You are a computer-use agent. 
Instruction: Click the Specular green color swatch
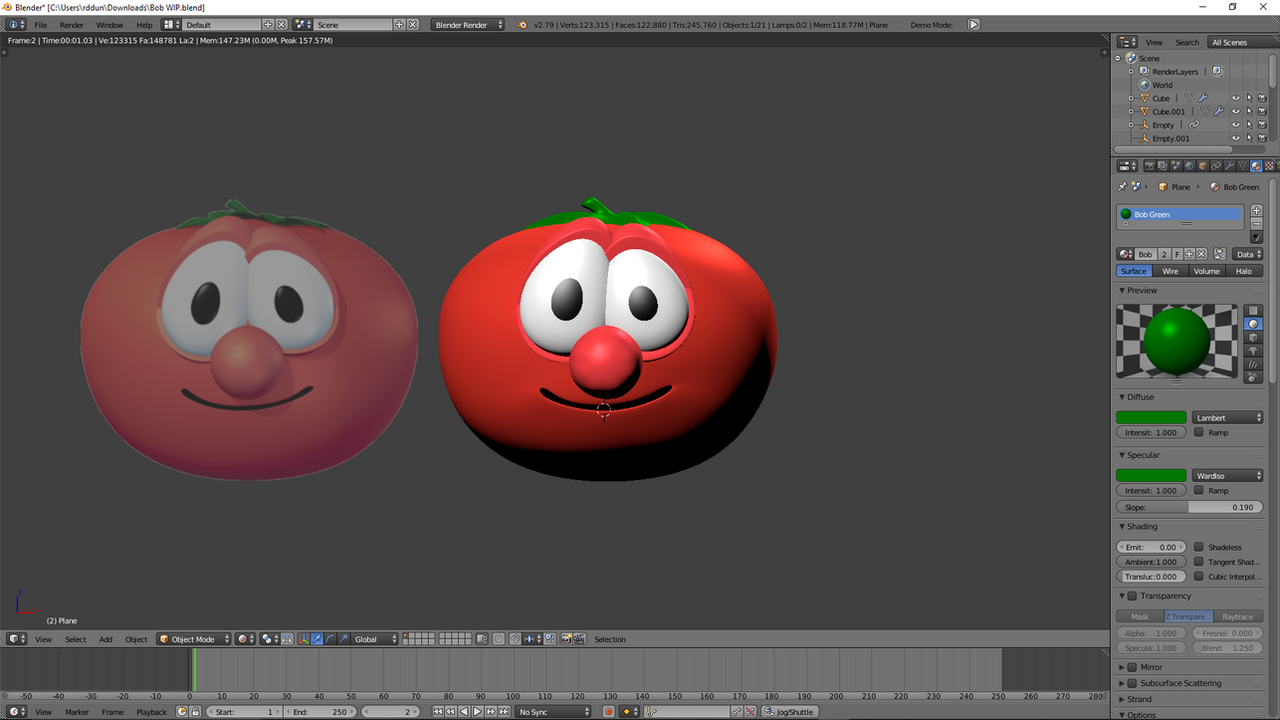click(x=1151, y=475)
